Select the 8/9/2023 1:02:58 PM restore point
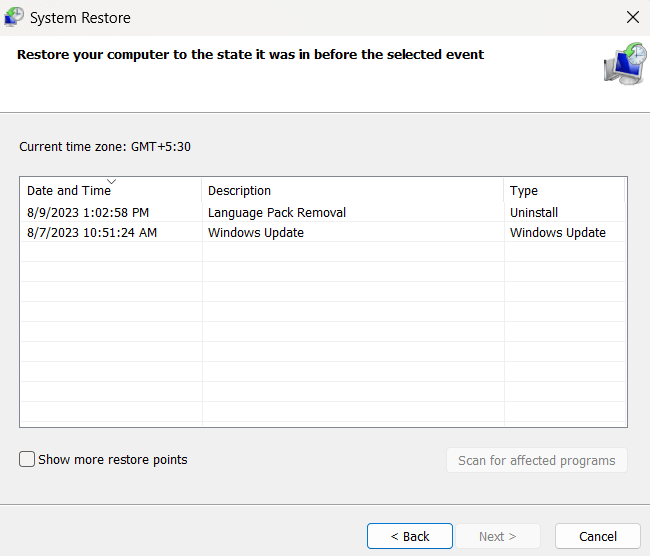Screen dimensions: 650x556 point(323,212)
